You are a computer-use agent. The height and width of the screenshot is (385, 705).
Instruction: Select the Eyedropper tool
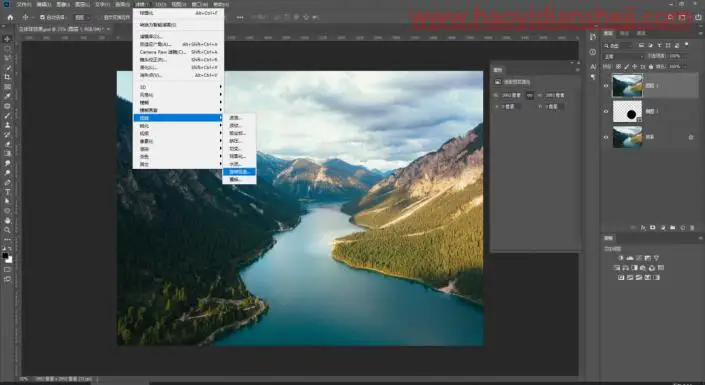click(x=7, y=96)
